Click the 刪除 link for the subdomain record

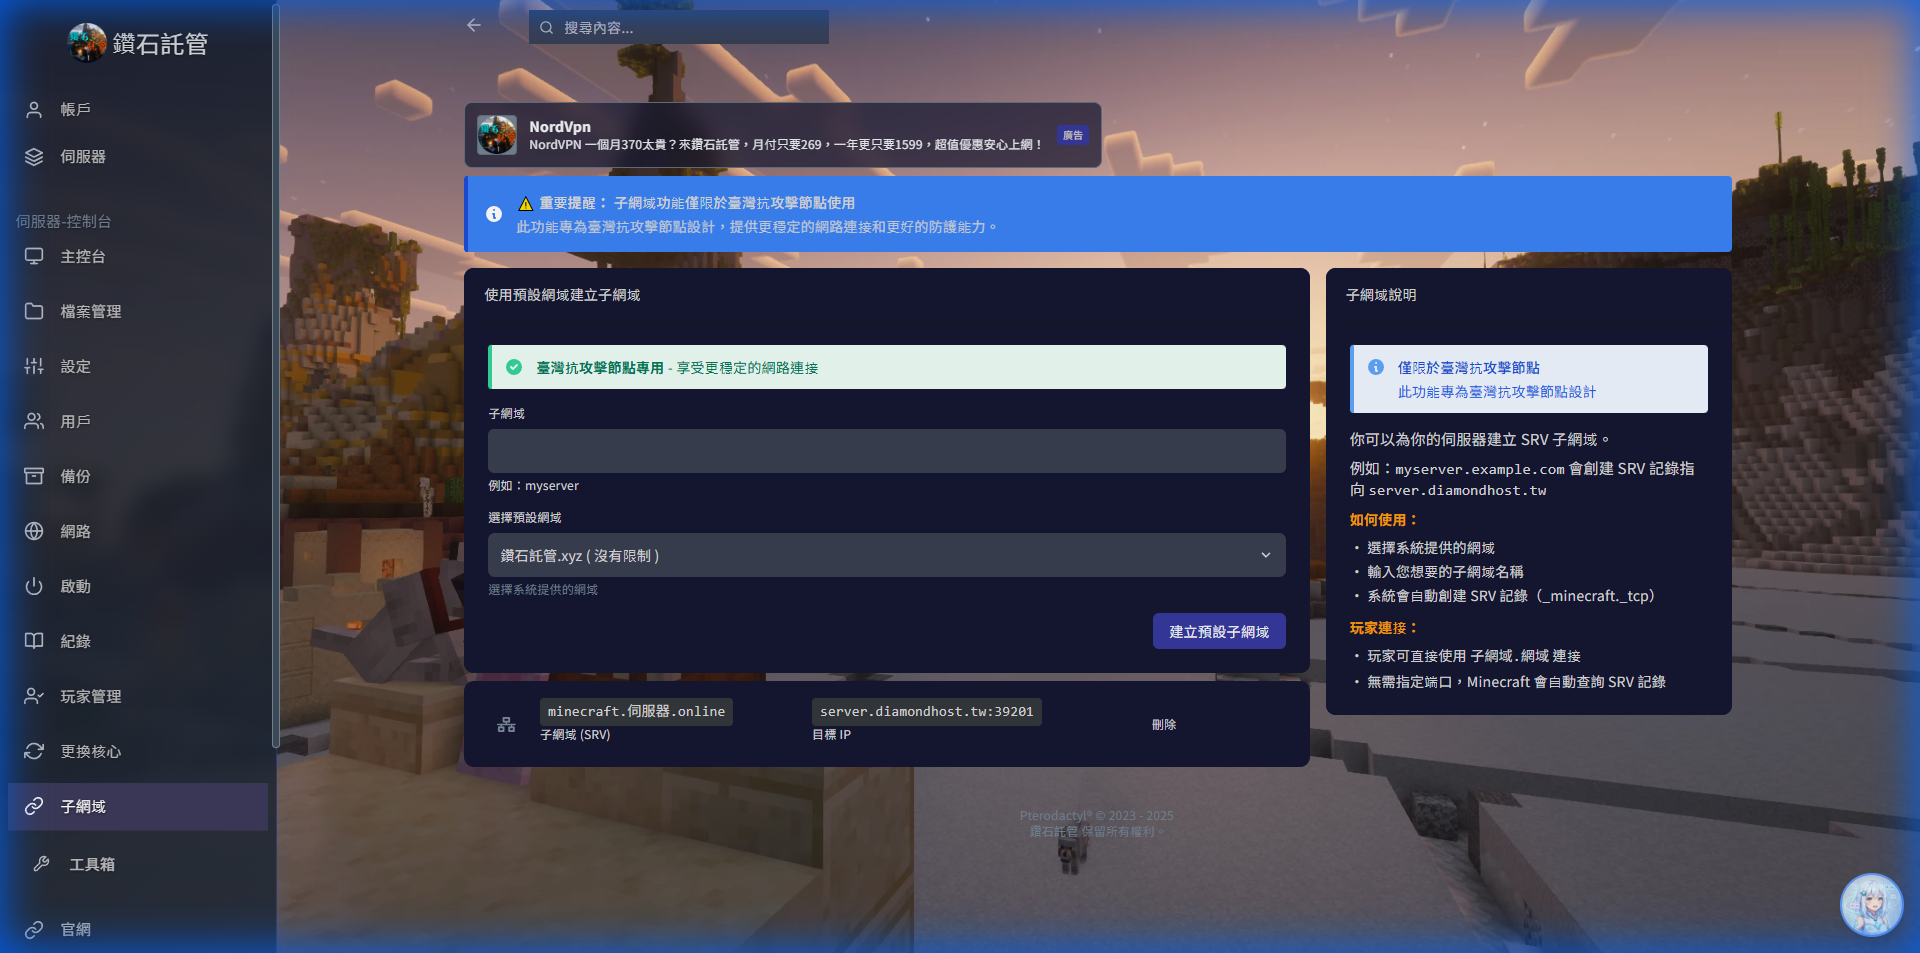pyautogui.click(x=1164, y=724)
